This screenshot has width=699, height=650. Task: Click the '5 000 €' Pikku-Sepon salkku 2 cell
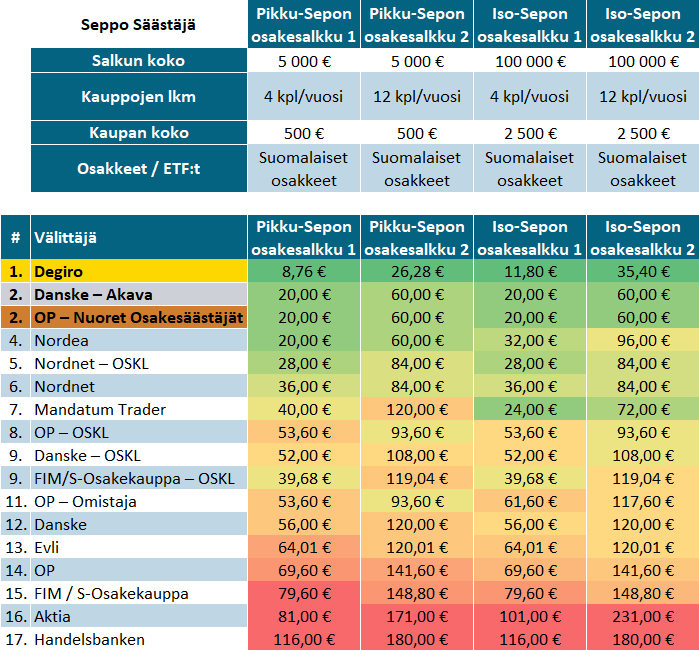417,61
